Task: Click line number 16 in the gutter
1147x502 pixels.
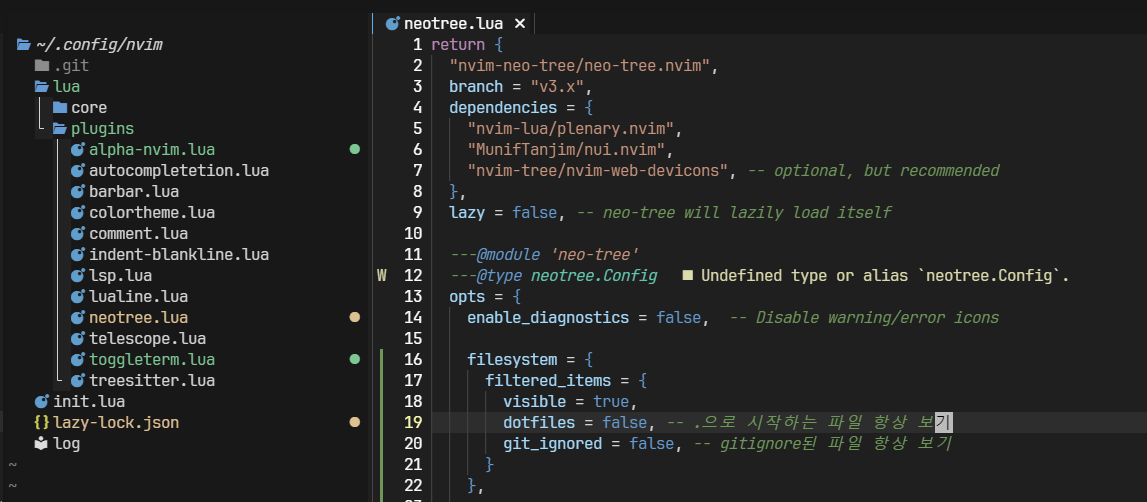Action: [x=413, y=359]
